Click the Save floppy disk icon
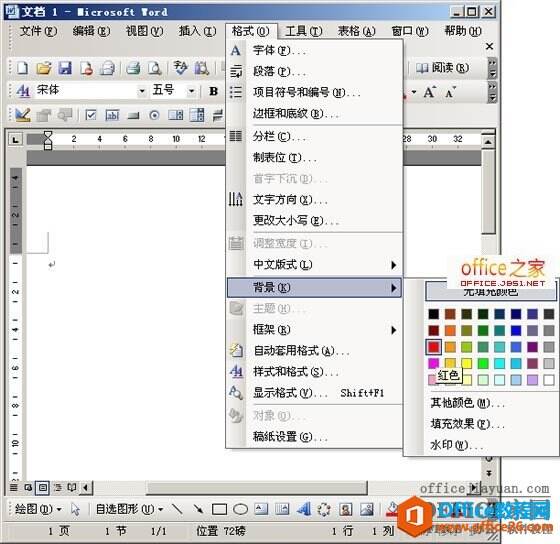Screen dimensions: 560x544 pyautogui.click(x=65, y=68)
